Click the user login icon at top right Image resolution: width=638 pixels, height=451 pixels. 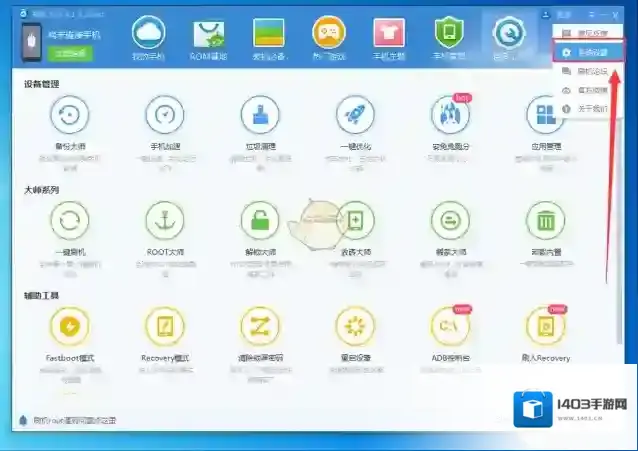point(546,15)
